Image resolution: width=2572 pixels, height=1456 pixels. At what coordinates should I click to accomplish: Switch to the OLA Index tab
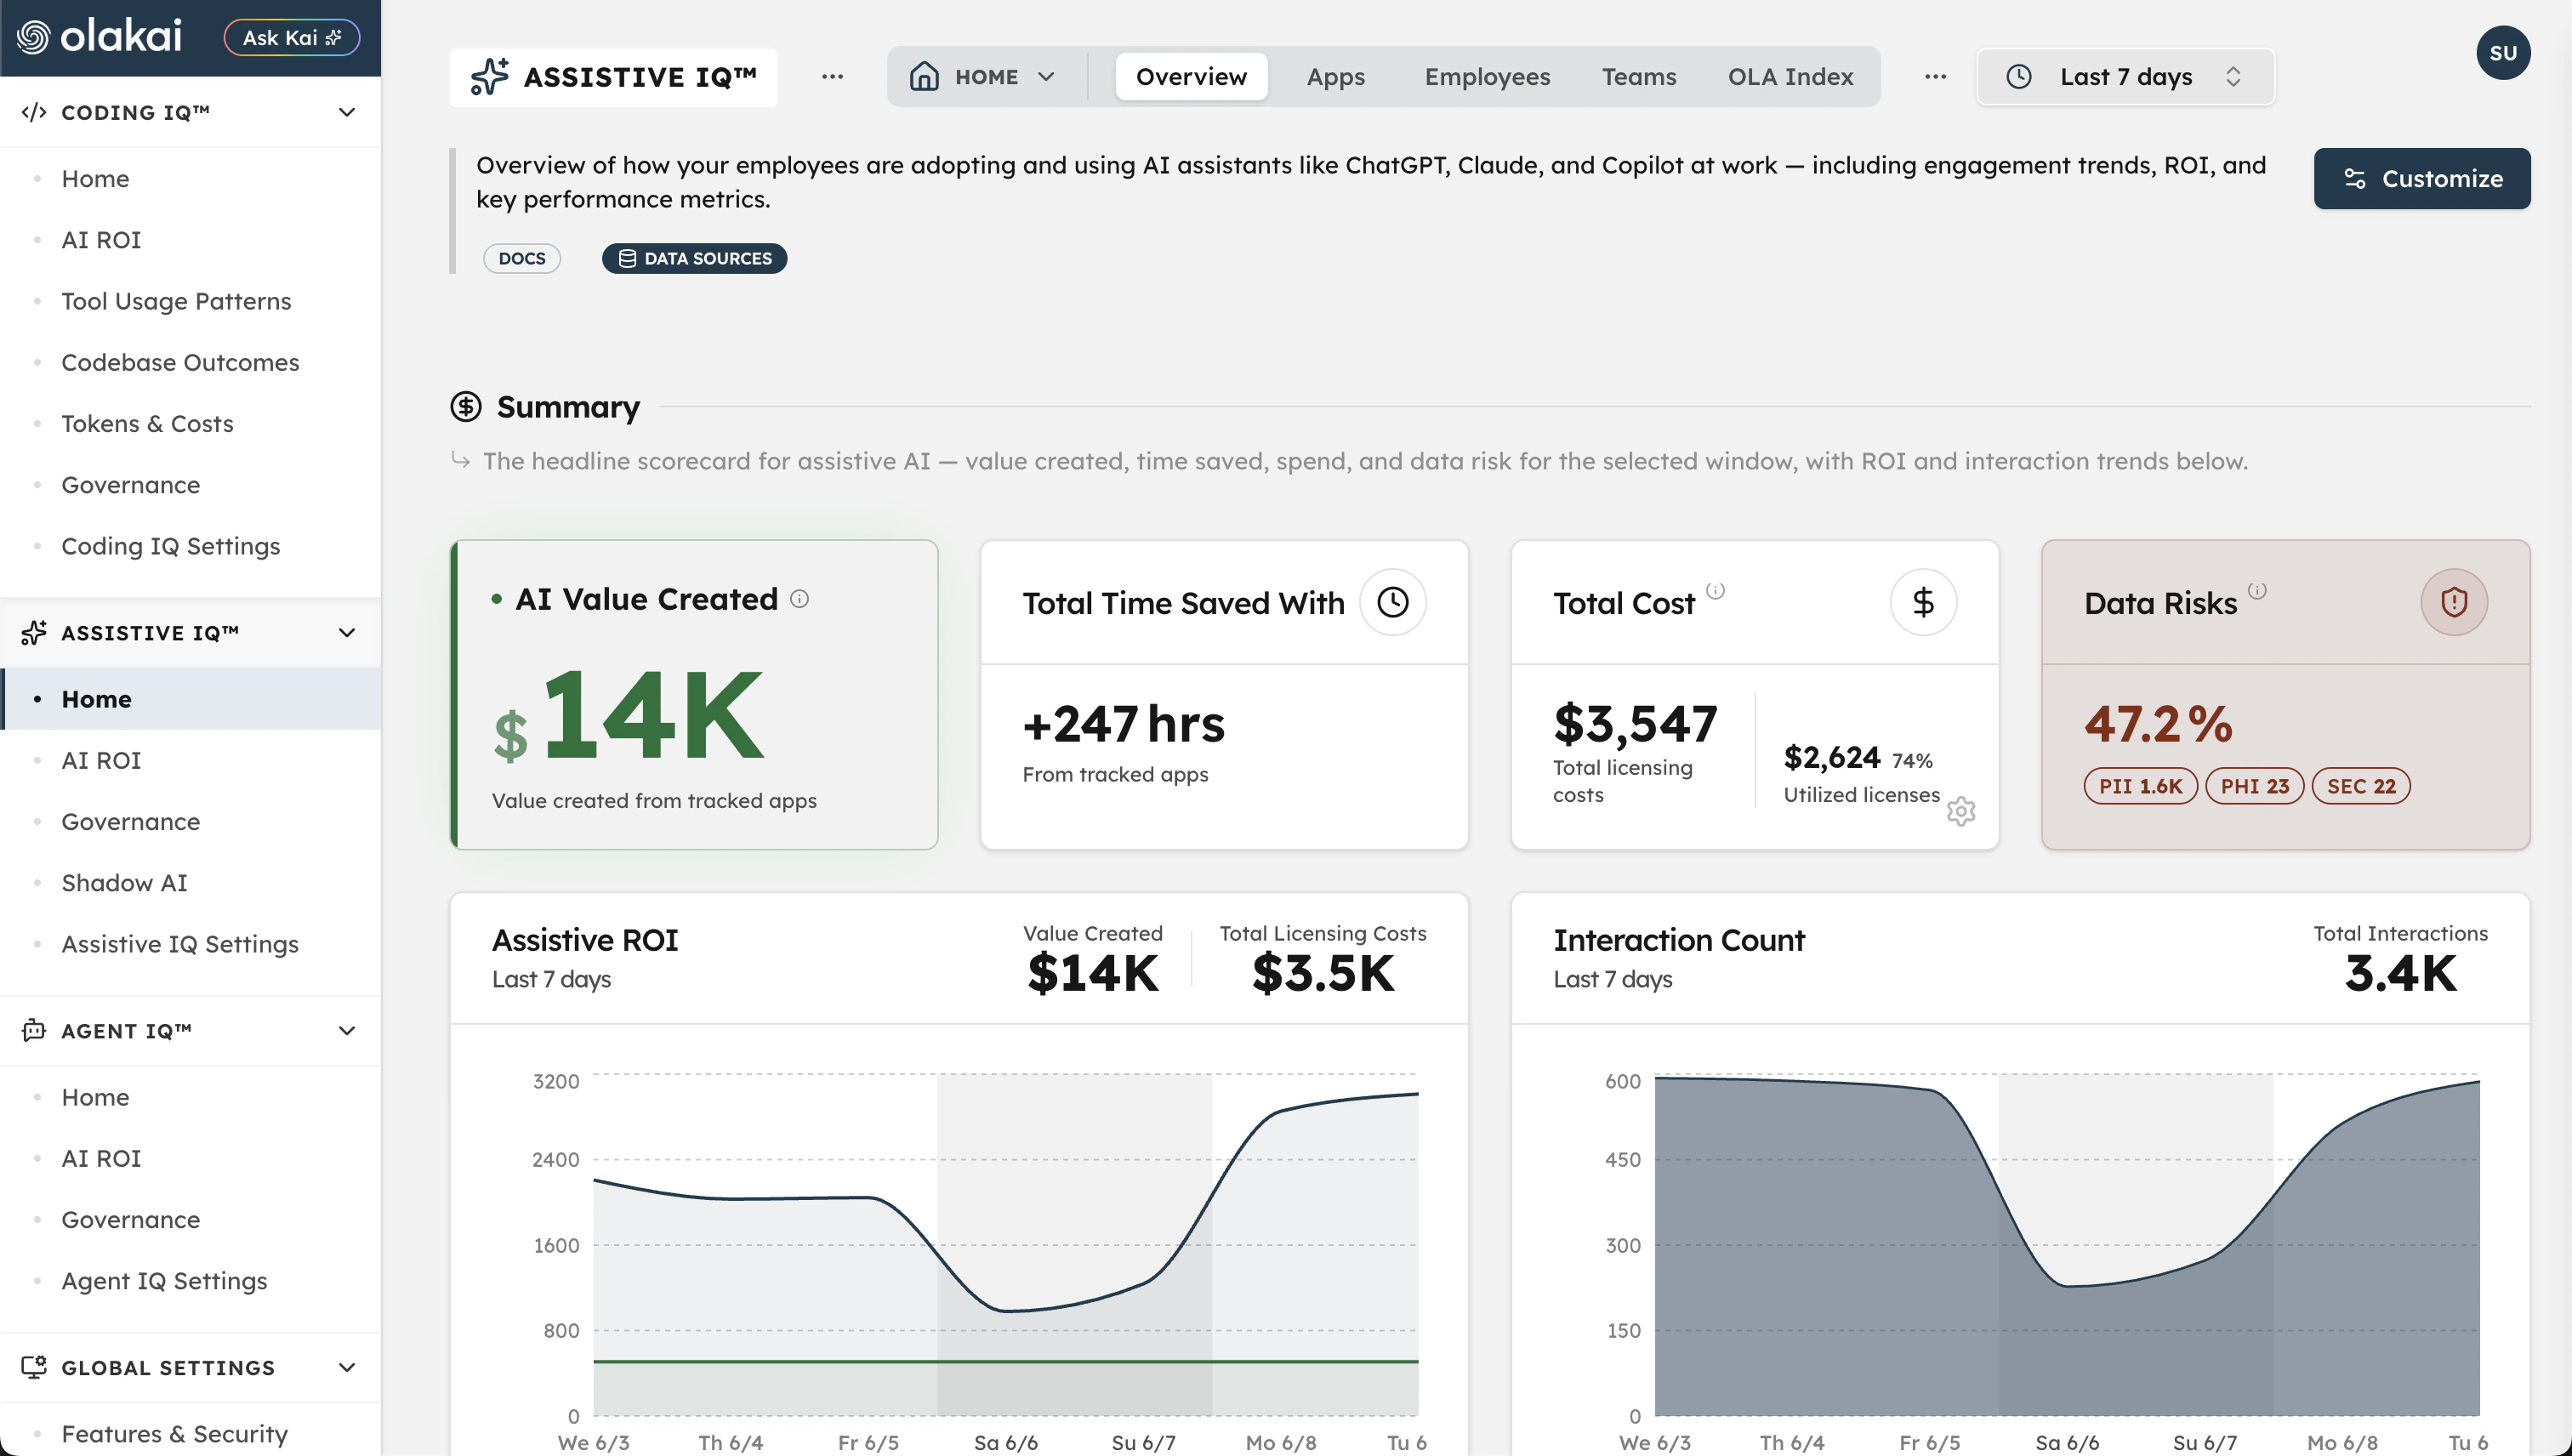click(x=1790, y=76)
